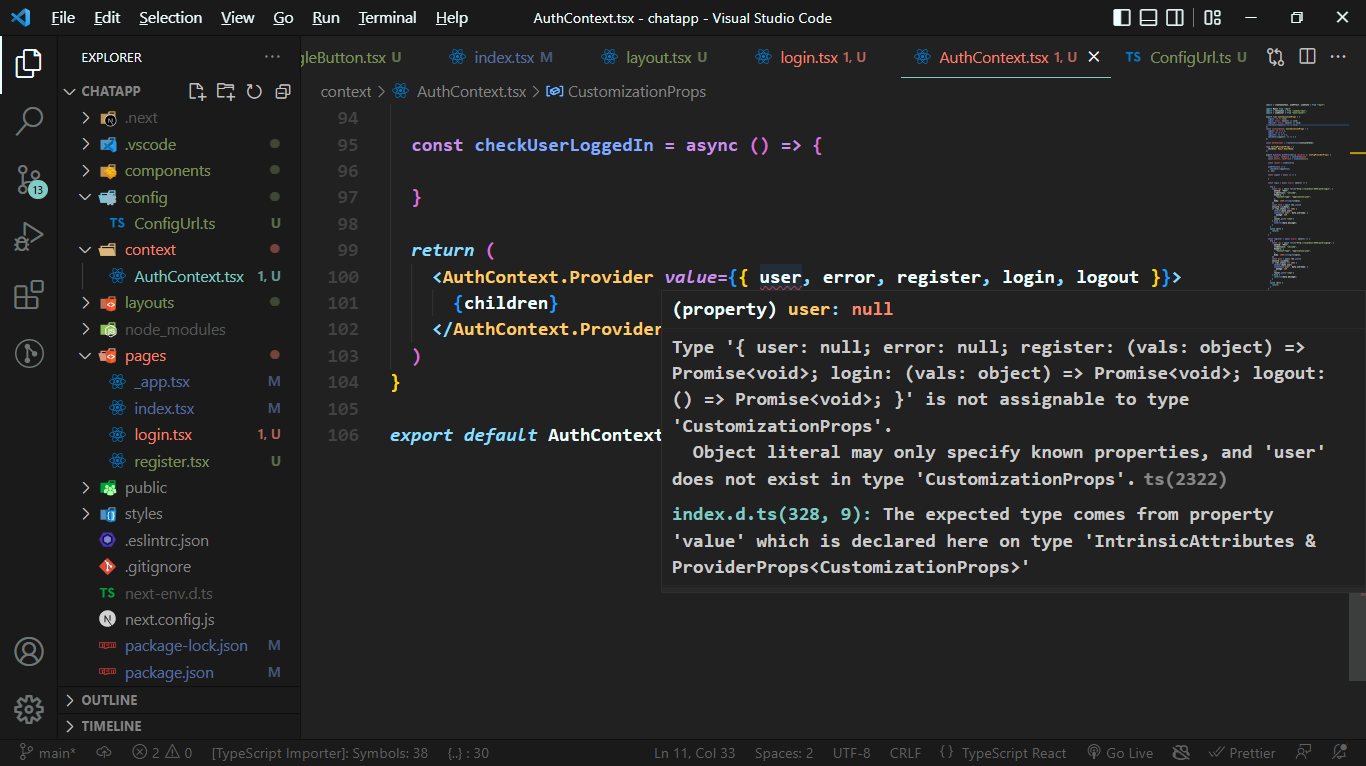The width and height of the screenshot is (1366, 766).
Task: Open the Explorer view in activity bar
Action: click(x=29, y=64)
